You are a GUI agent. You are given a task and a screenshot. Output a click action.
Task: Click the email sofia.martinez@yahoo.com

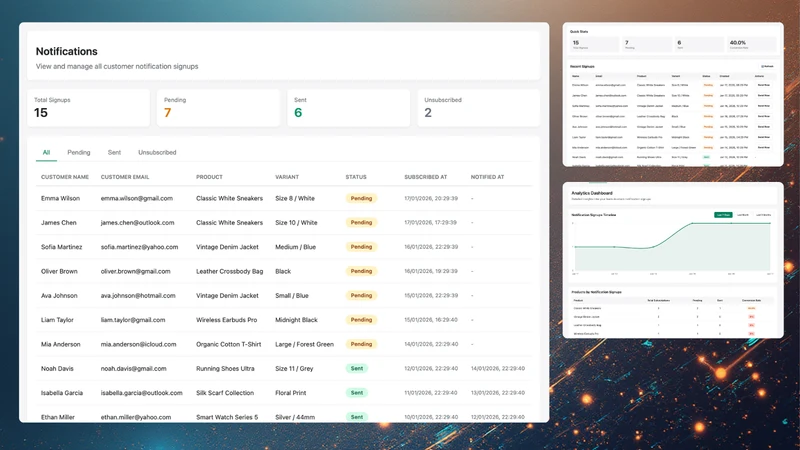[x=139, y=247]
